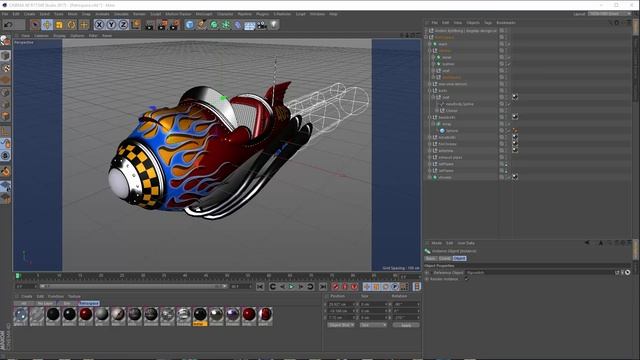Toggle Render Instances checkbox
640x360 pixels.
[x=466, y=279]
